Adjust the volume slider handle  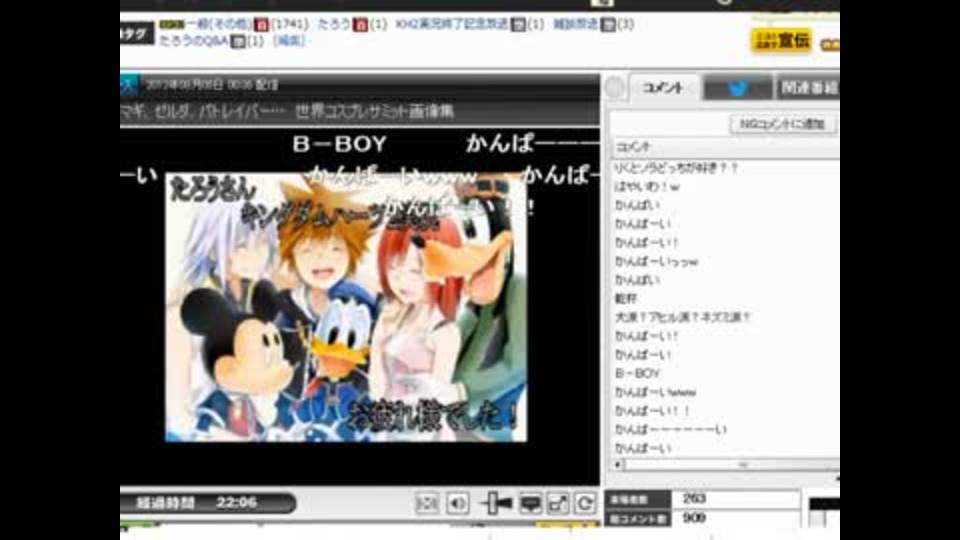[492, 503]
